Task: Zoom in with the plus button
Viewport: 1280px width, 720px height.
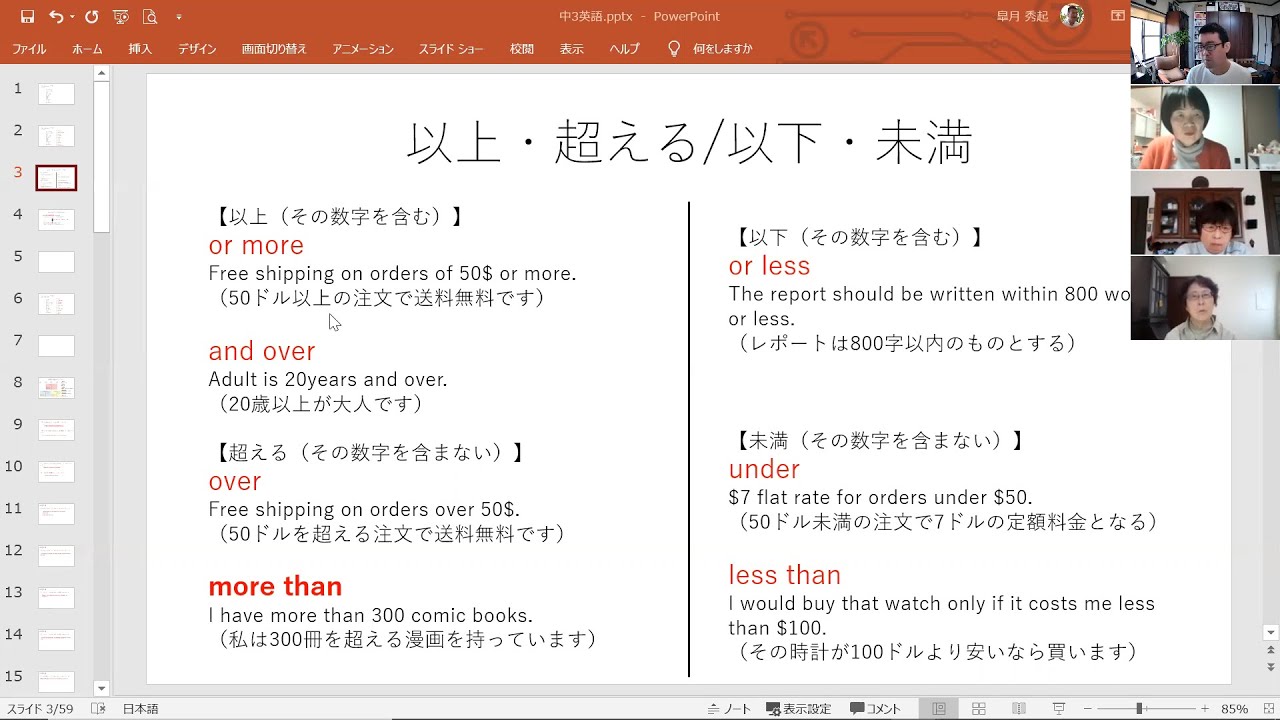Action: [1205, 709]
